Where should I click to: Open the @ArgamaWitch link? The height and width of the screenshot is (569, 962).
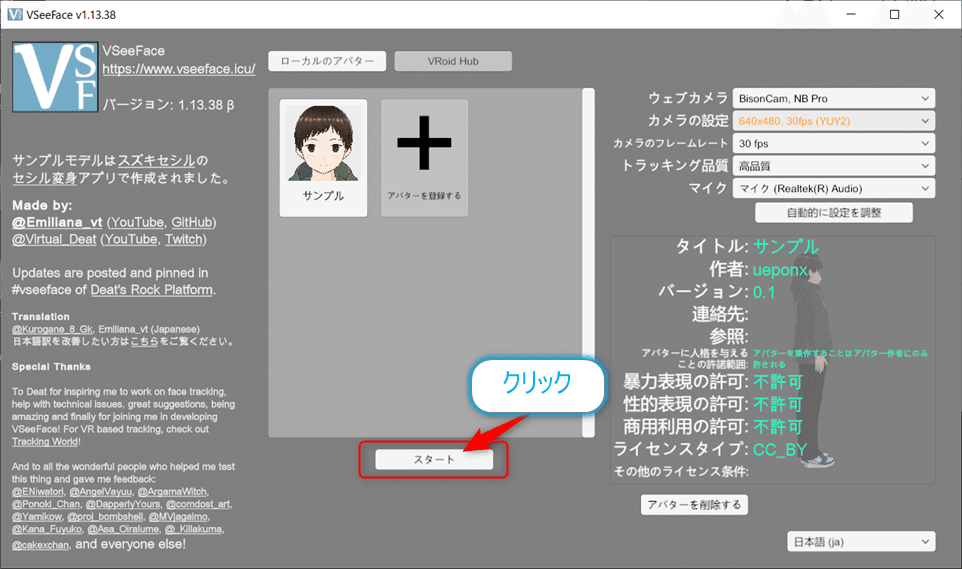[x=172, y=492]
